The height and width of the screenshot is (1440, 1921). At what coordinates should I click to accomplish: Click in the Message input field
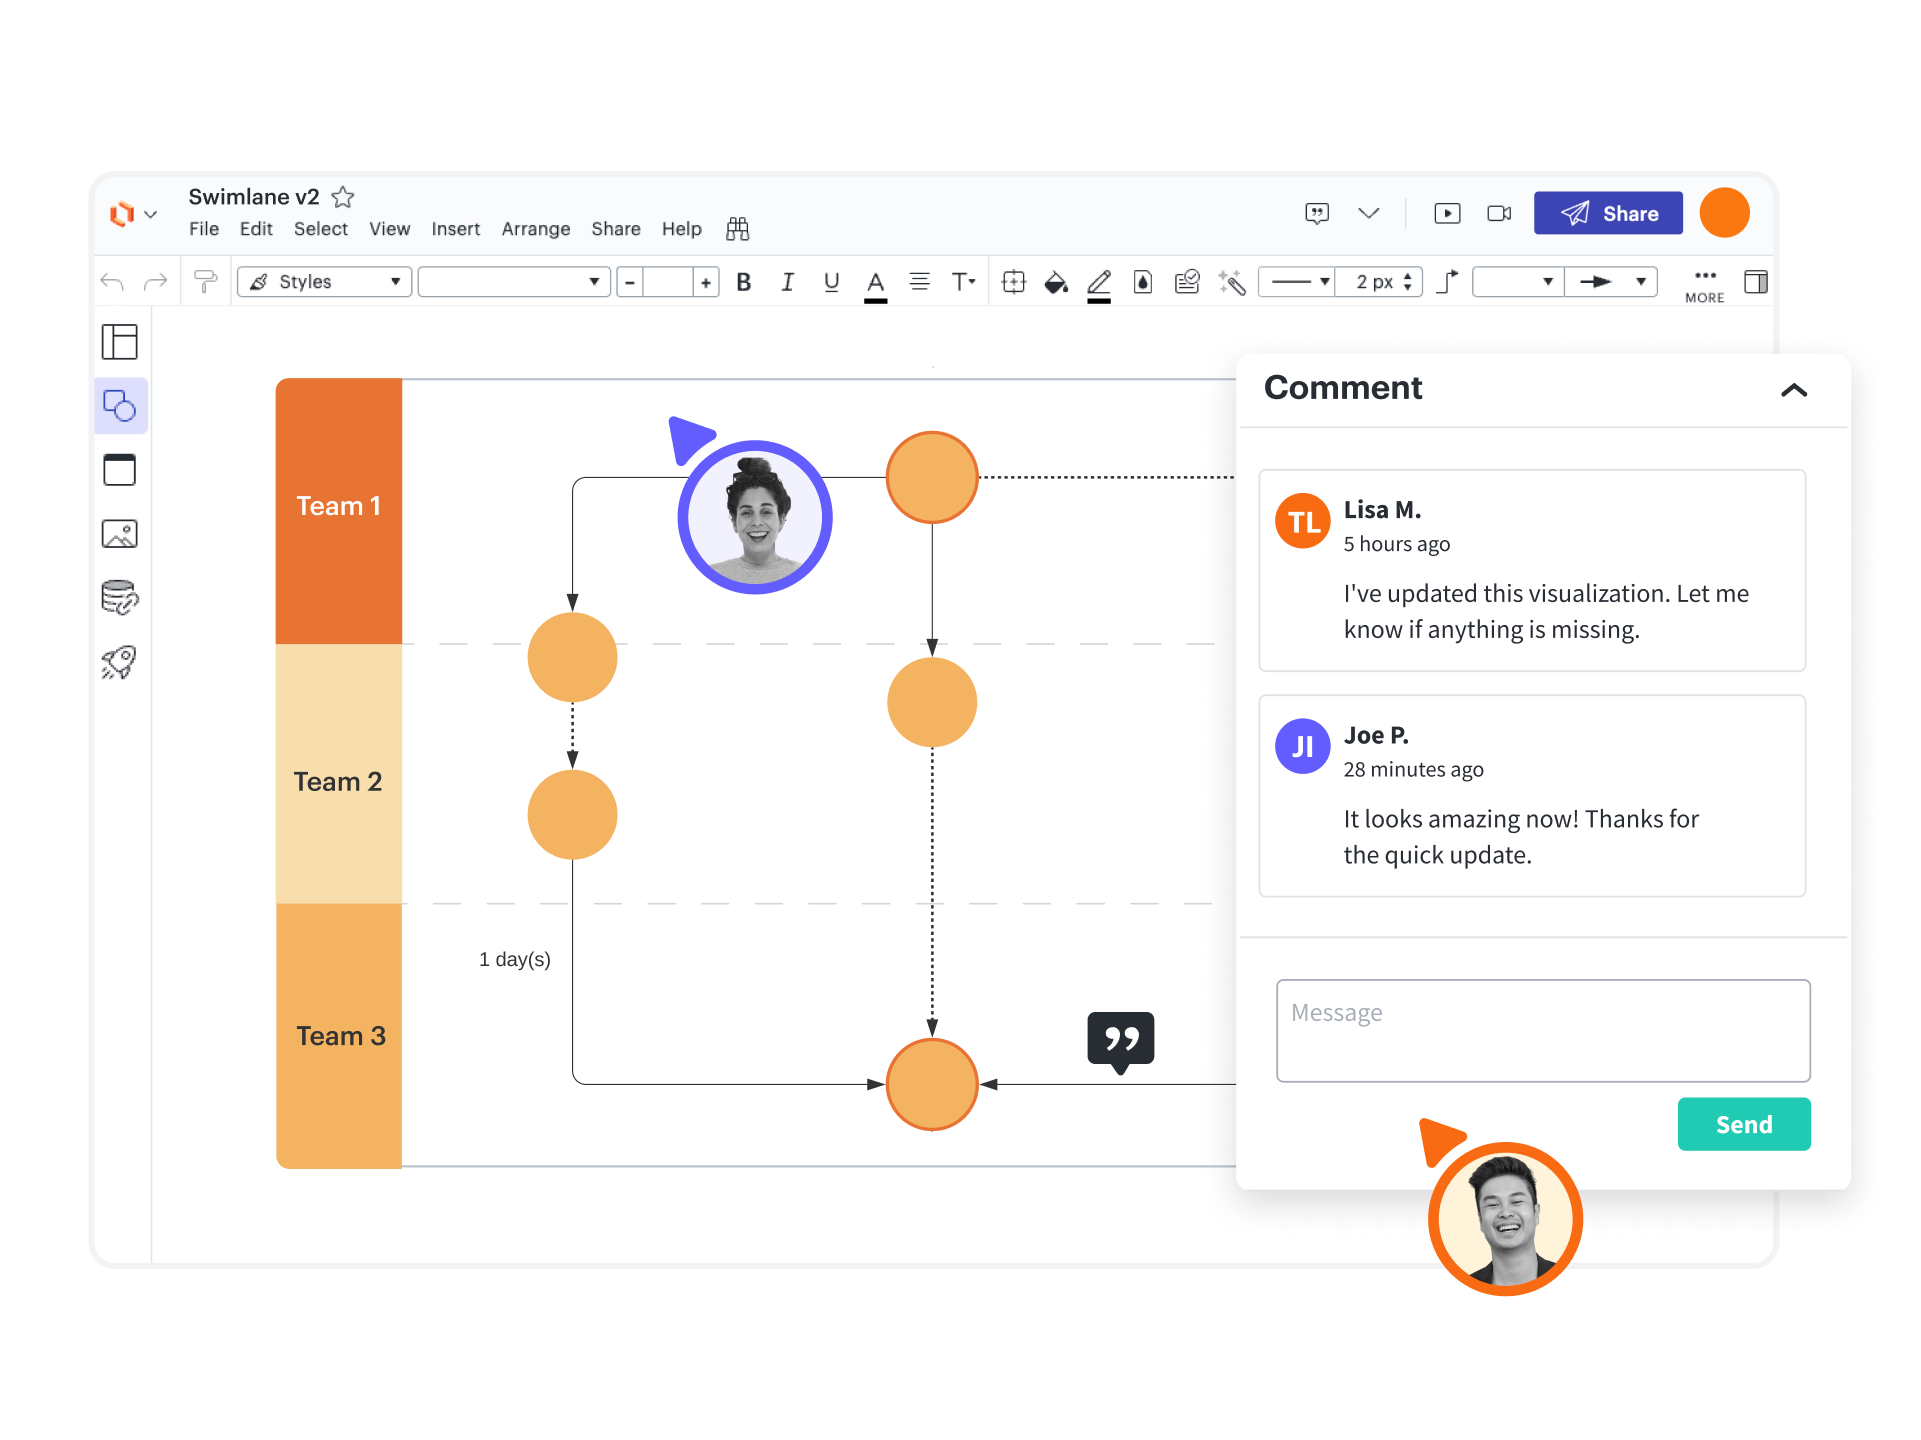[1542, 1030]
